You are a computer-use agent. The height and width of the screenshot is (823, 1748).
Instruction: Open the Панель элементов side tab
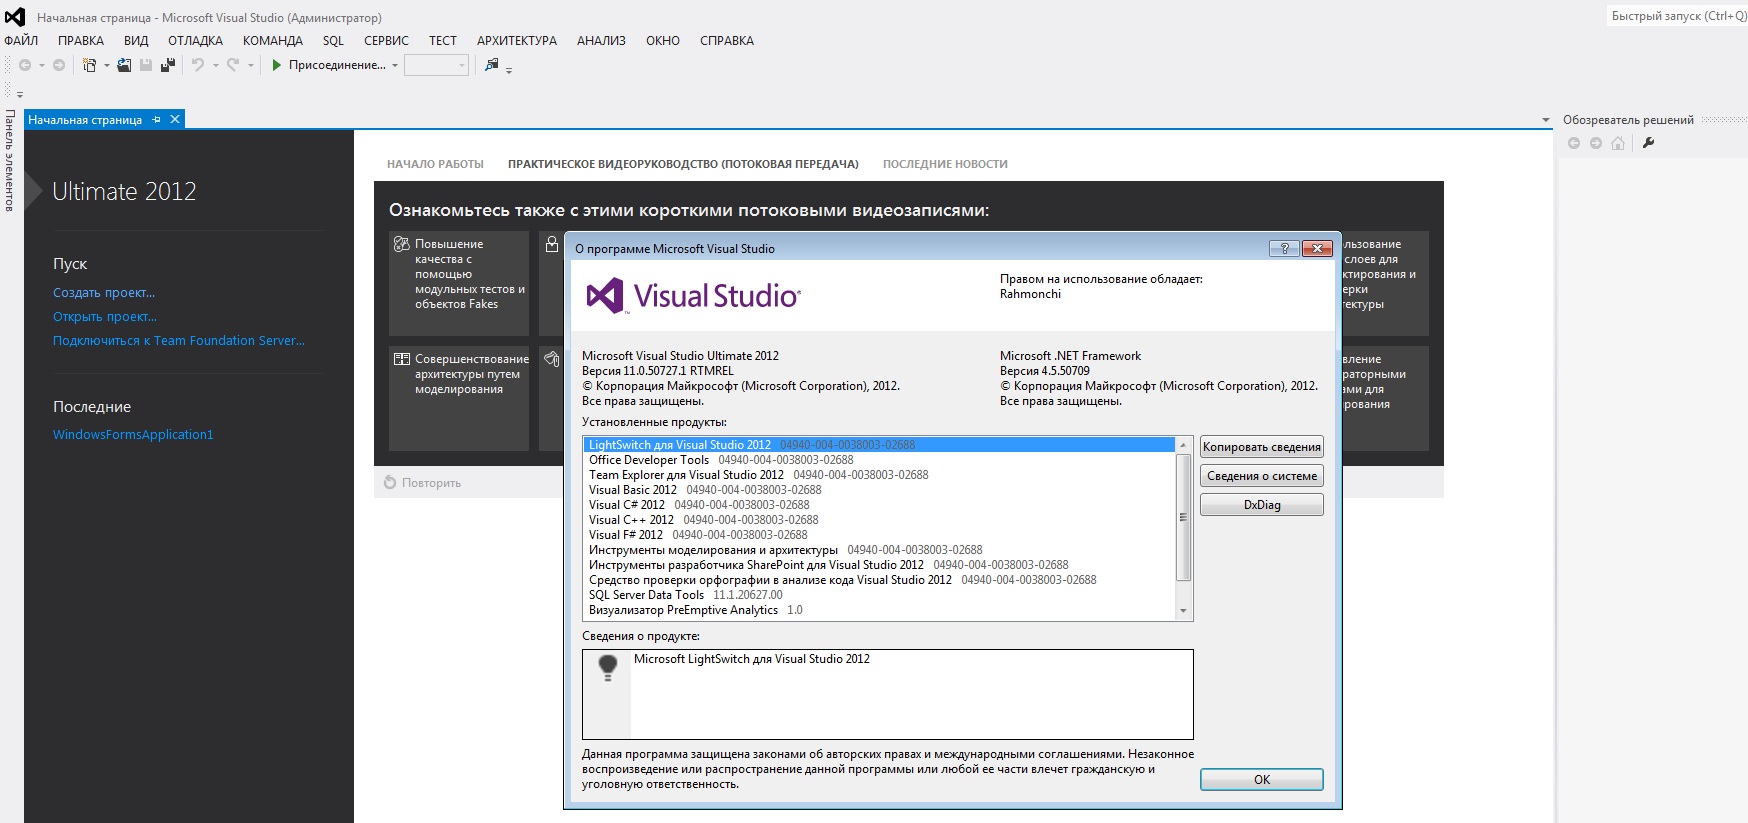tap(10, 160)
